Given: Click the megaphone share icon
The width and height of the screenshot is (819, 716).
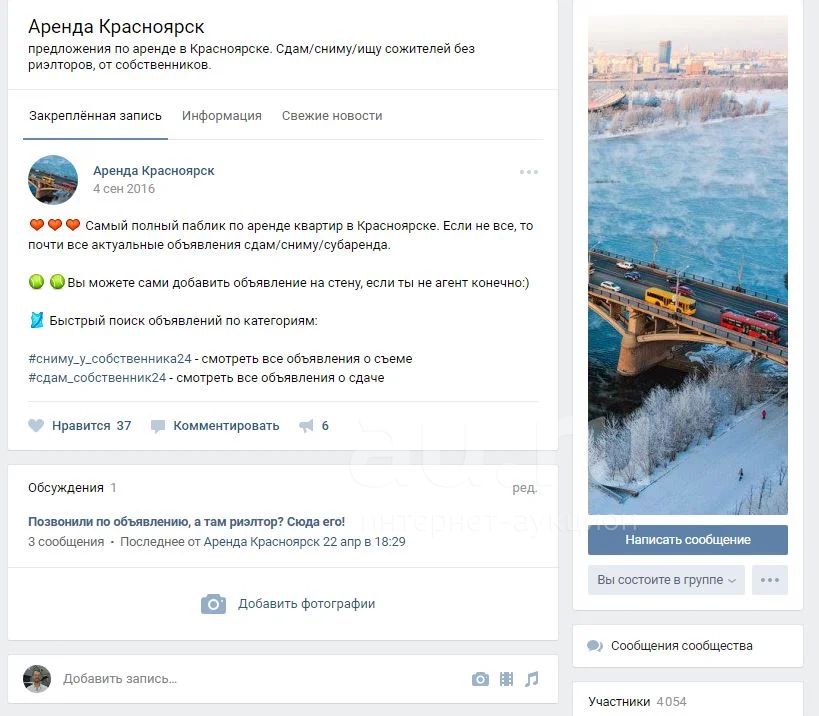Looking at the screenshot, I should pos(306,426).
